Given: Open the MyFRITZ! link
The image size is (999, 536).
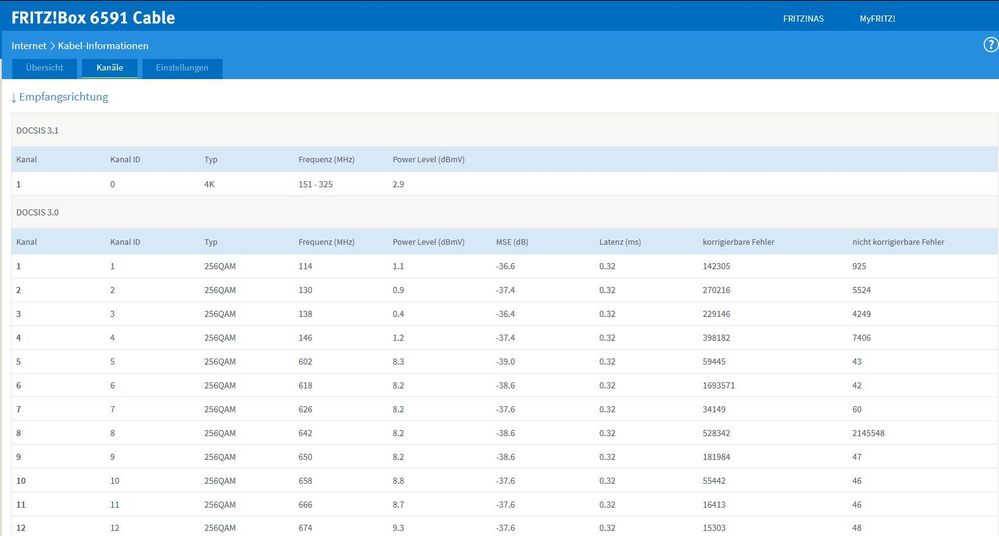Looking at the screenshot, I should [877, 18].
